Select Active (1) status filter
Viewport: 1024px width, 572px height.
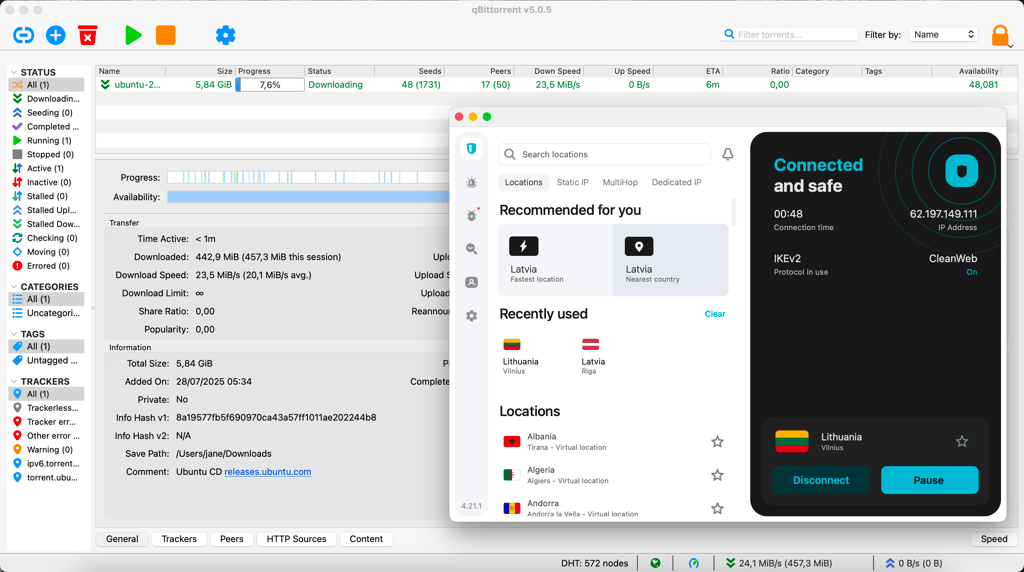tap(46, 168)
